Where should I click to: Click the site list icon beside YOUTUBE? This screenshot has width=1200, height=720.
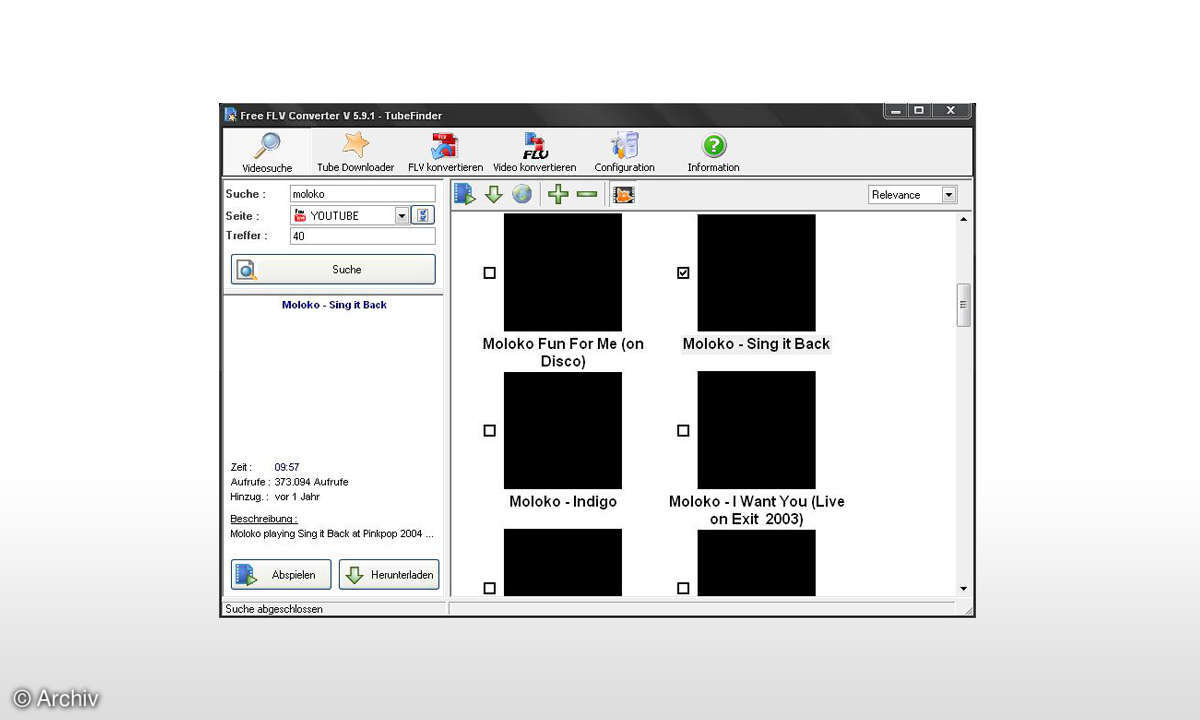[x=423, y=215]
